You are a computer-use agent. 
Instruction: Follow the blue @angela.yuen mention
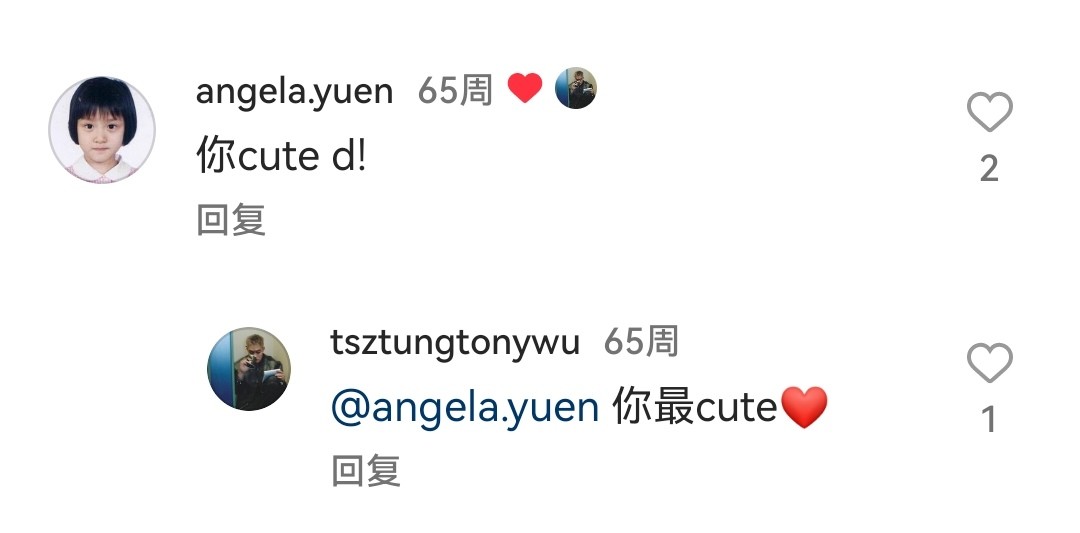[465, 407]
